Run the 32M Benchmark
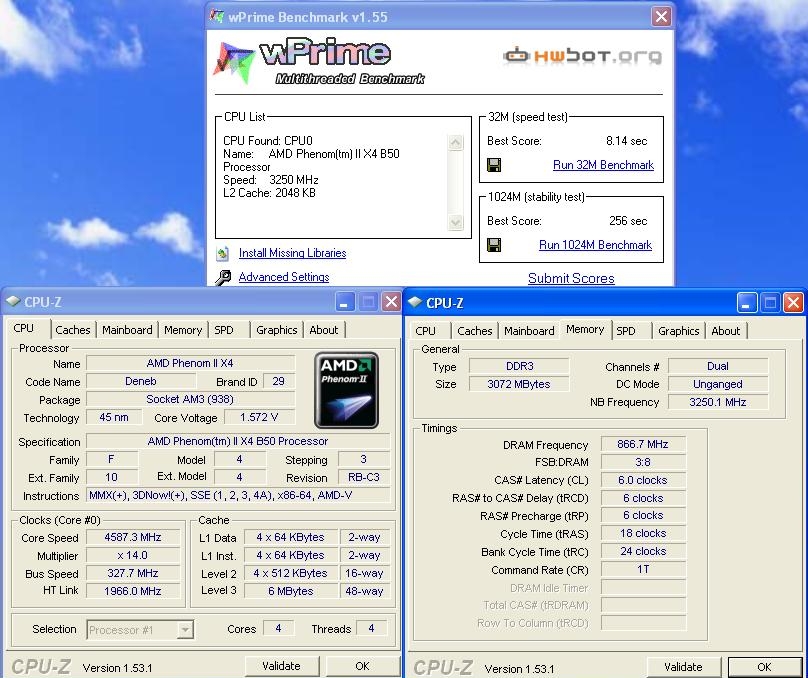The height and width of the screenshot is (678, 808). click(603, 165)
